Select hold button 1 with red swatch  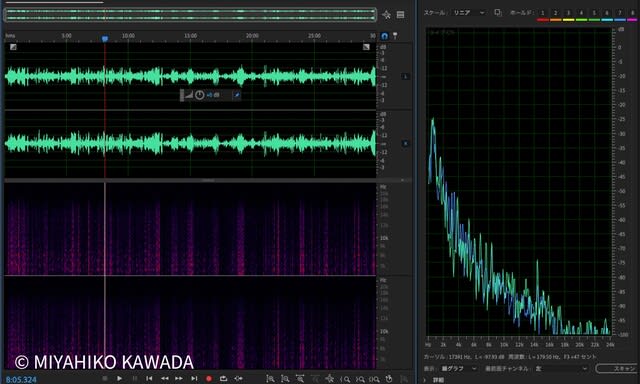coord(542,14)
